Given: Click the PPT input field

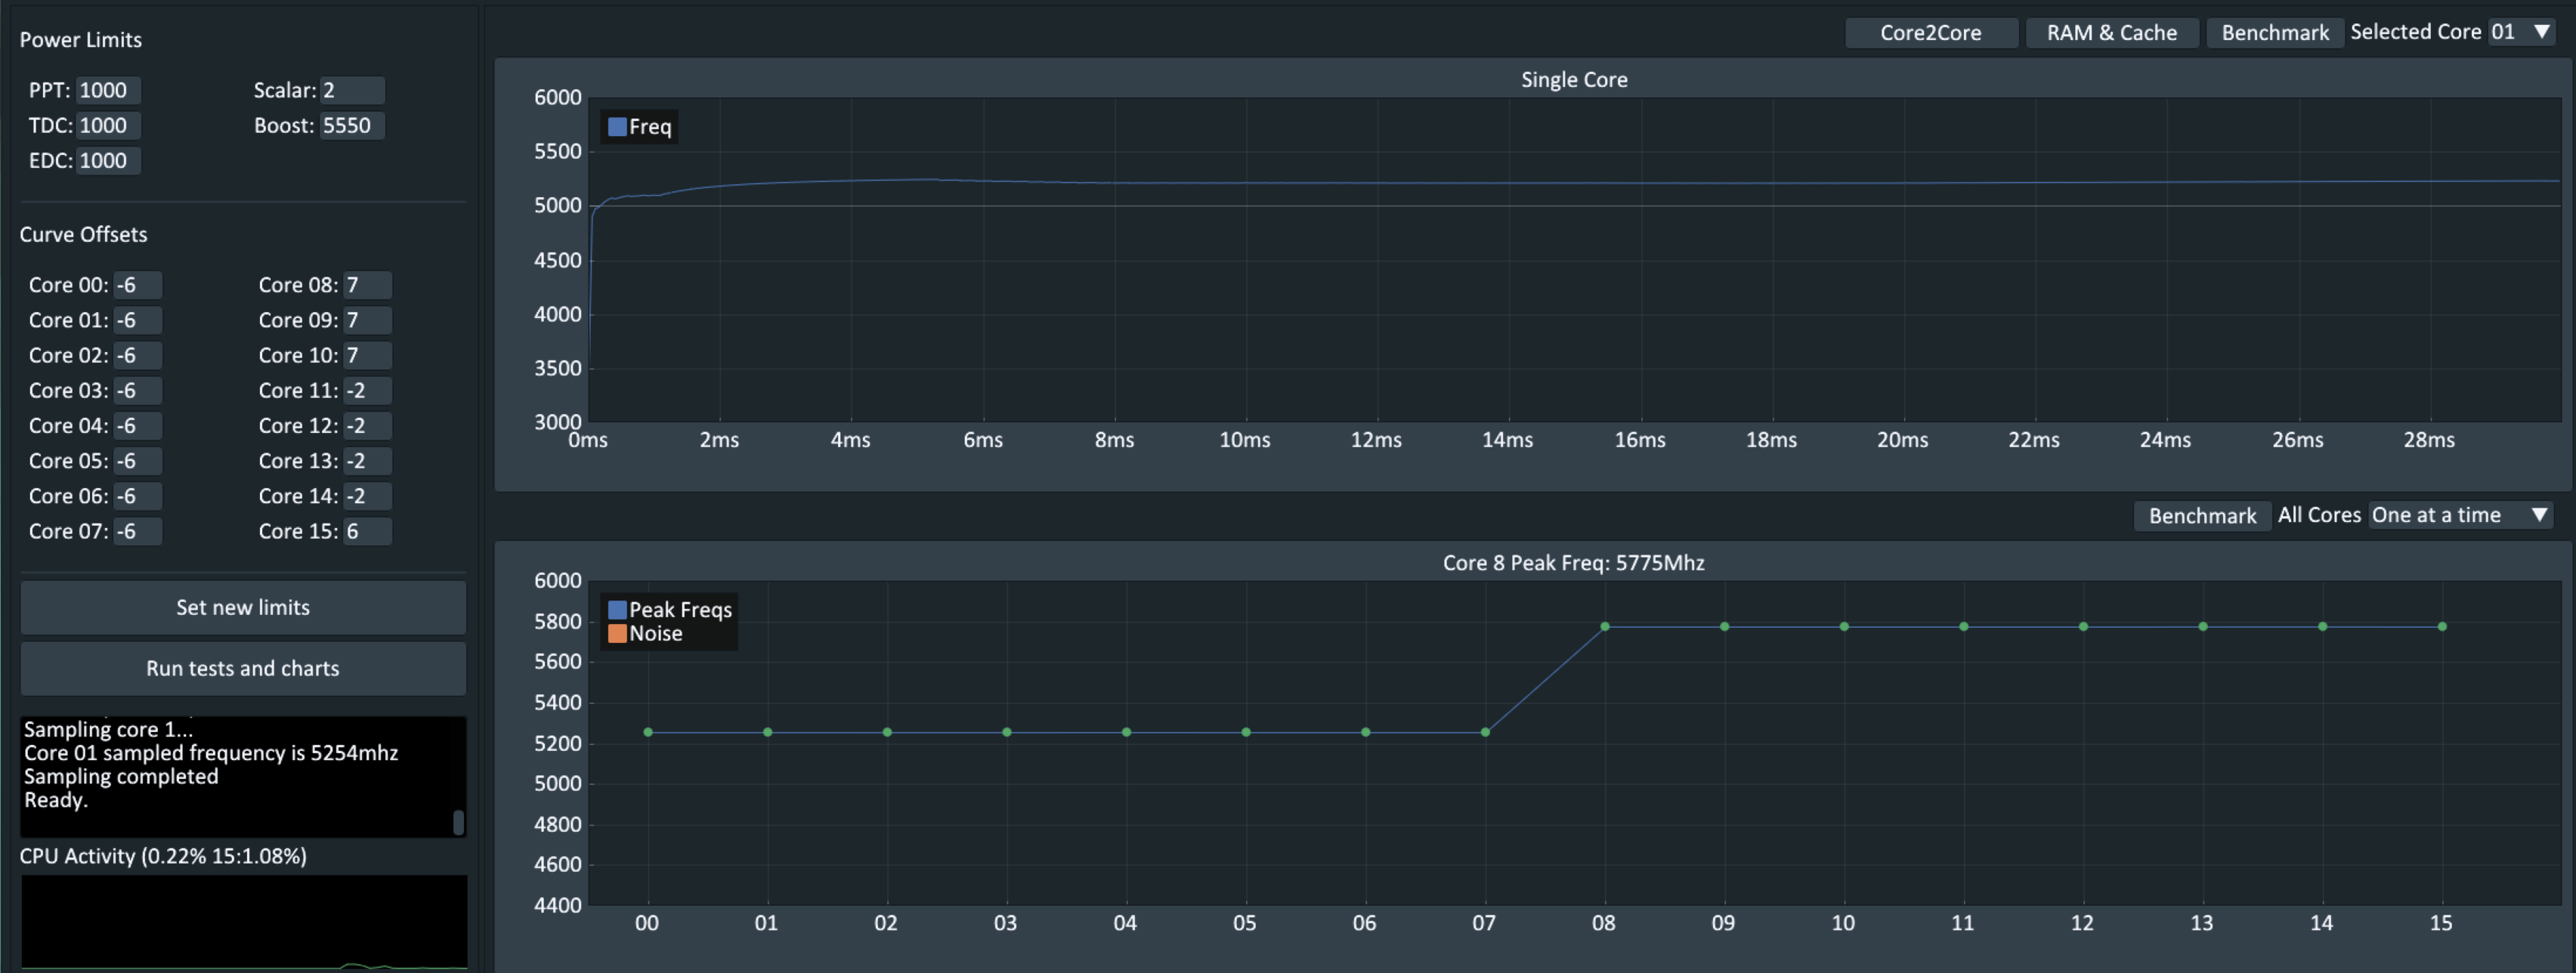Looking at the screenshot, I should [x=108, y=90].
